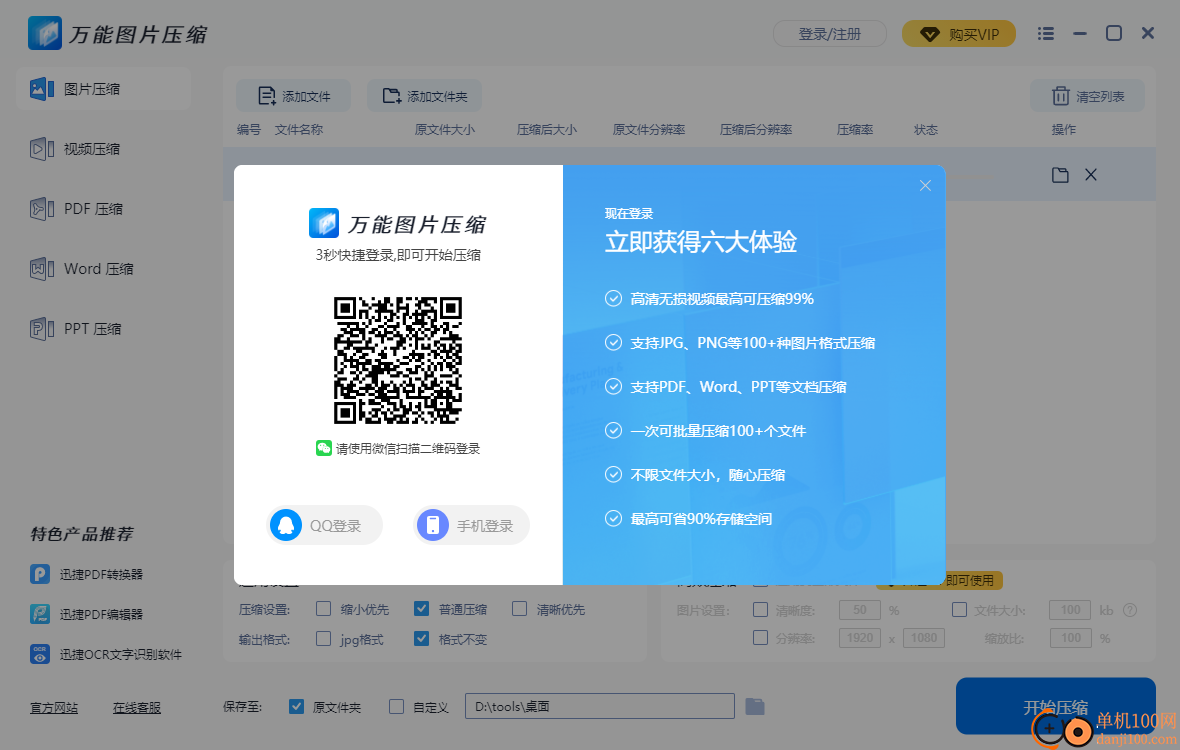1180x750 pixels.
Task: Click the 文件大小 value field in kb
Action: (x=1070, y=610)
